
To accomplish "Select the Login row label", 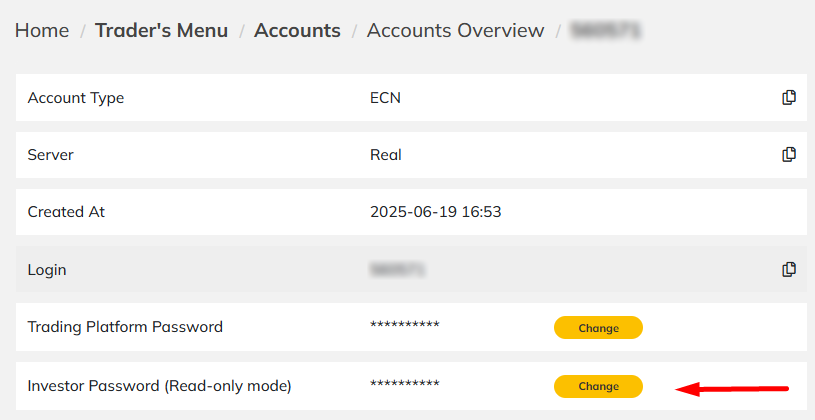I will click(x=47, y=270).
